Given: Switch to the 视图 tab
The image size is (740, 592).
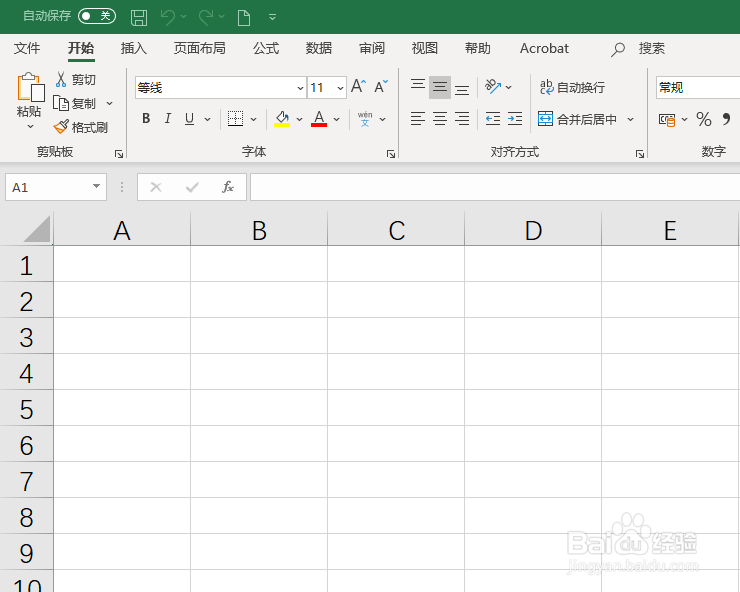Looking at the screenshot, I should [x=425, y=48].
